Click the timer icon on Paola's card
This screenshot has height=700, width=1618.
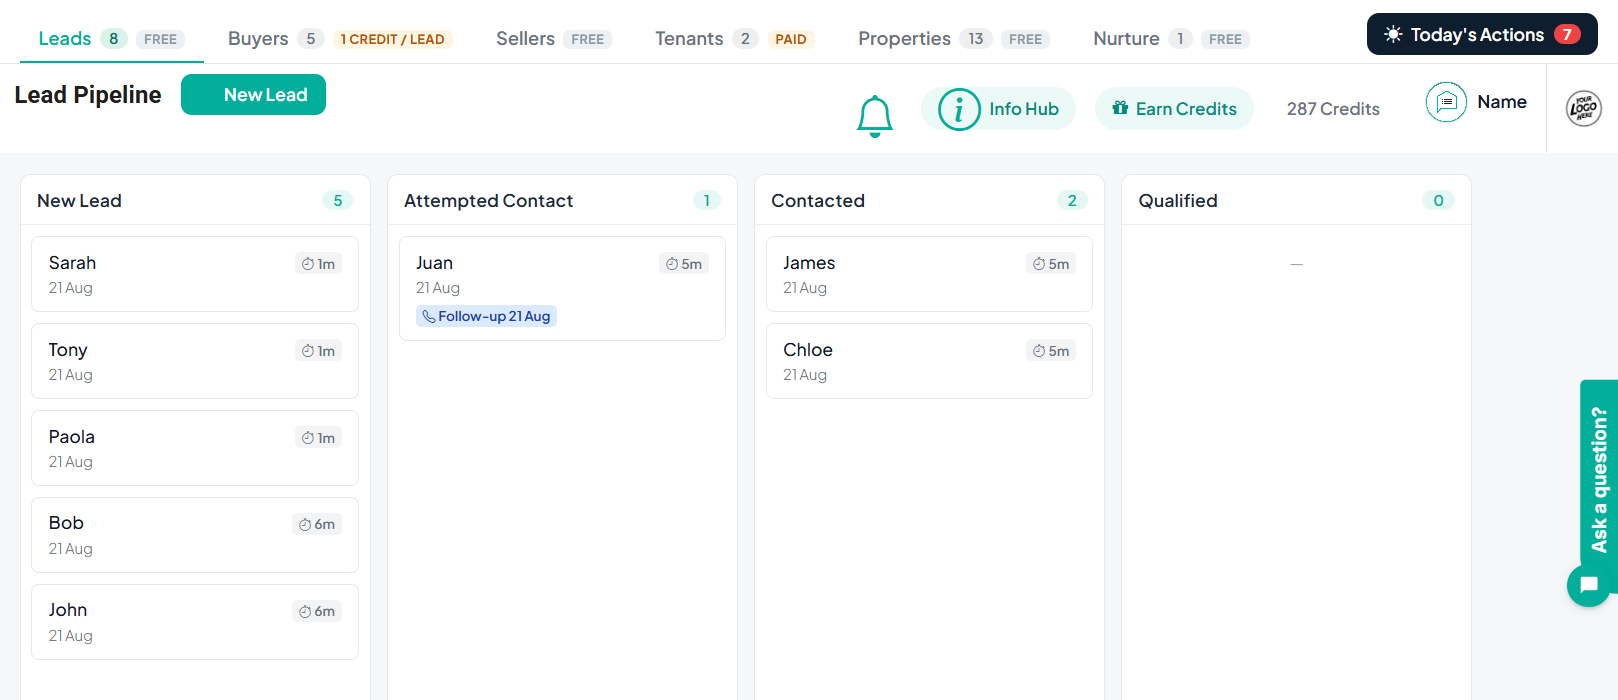[308, 438]
